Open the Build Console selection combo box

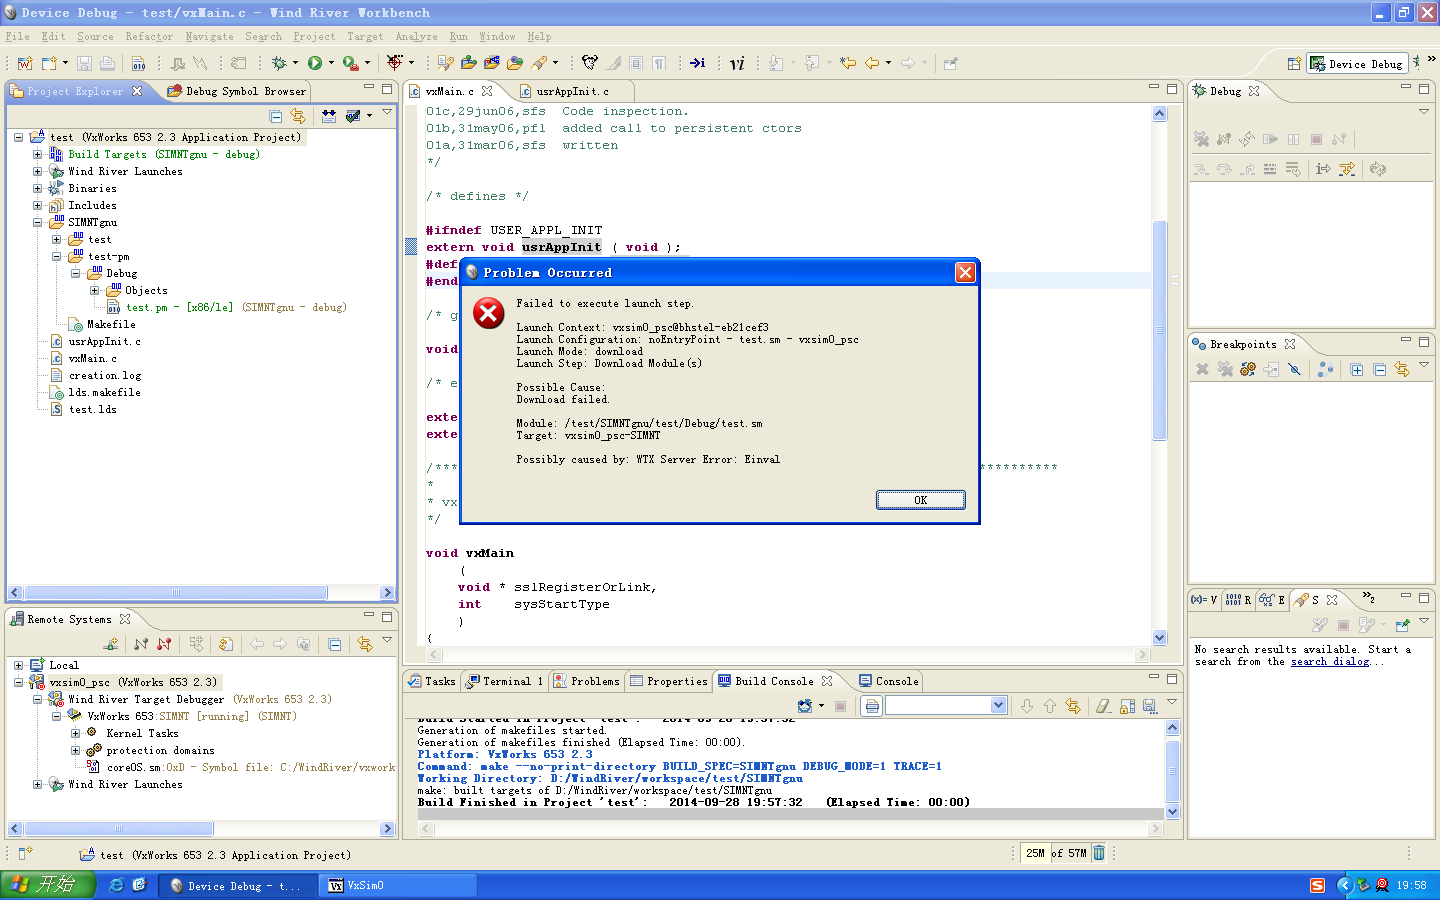pos(997,706)
